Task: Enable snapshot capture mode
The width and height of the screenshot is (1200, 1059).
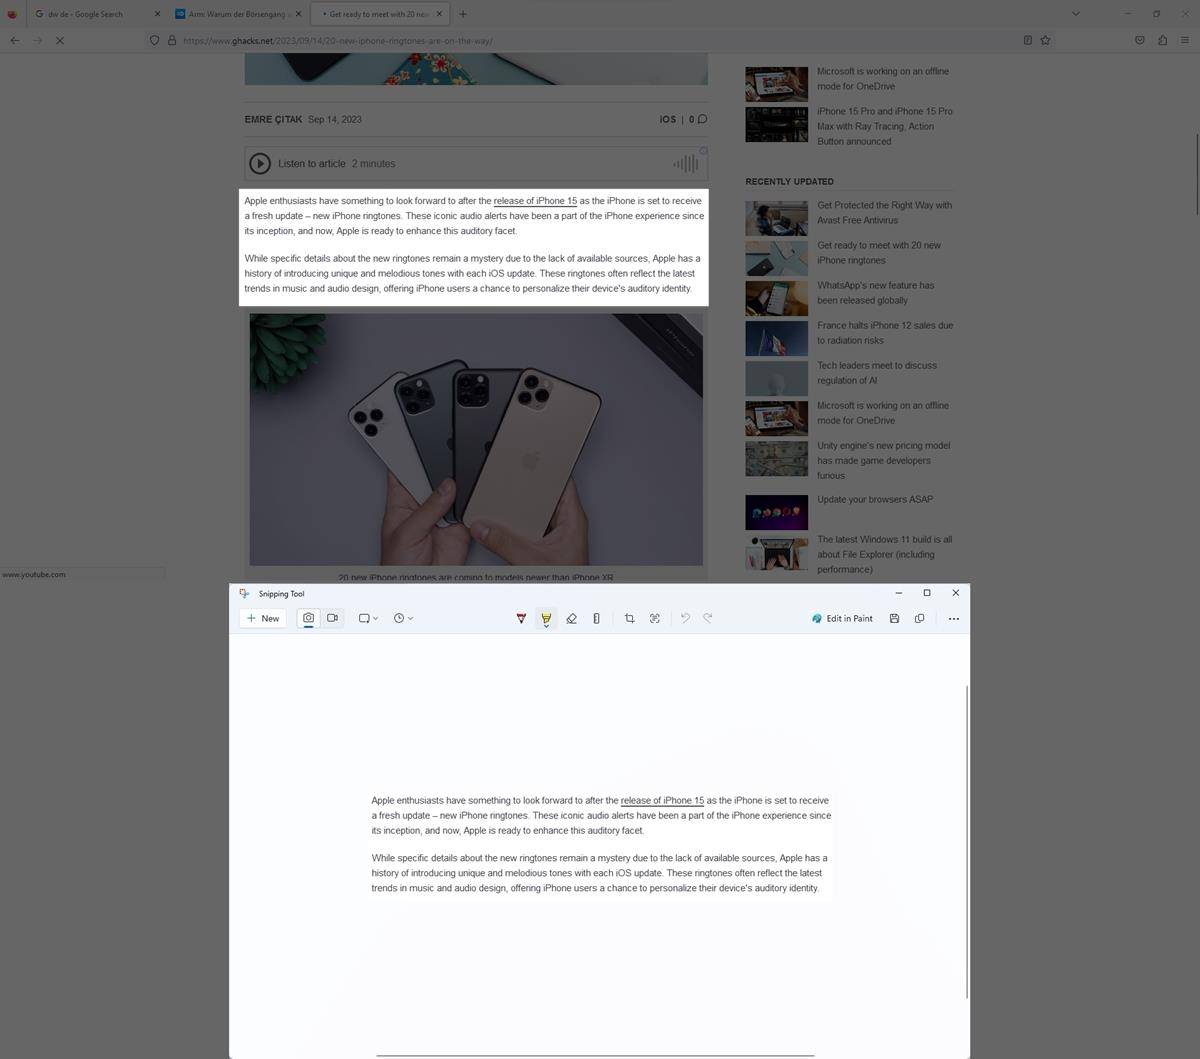Action: [x=308, y=618]
